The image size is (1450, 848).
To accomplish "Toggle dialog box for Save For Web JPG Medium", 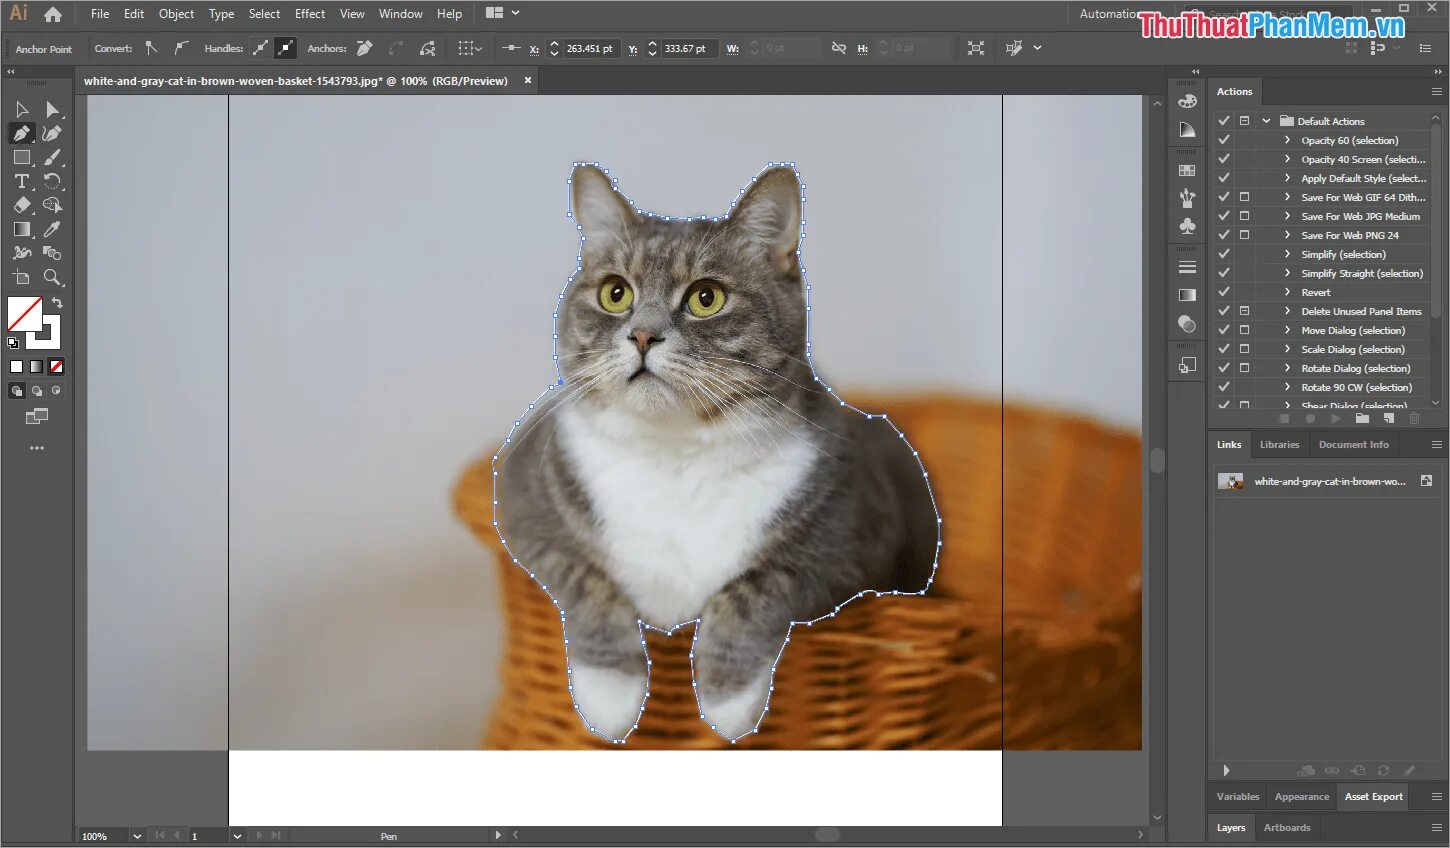I will (1244, 216).
